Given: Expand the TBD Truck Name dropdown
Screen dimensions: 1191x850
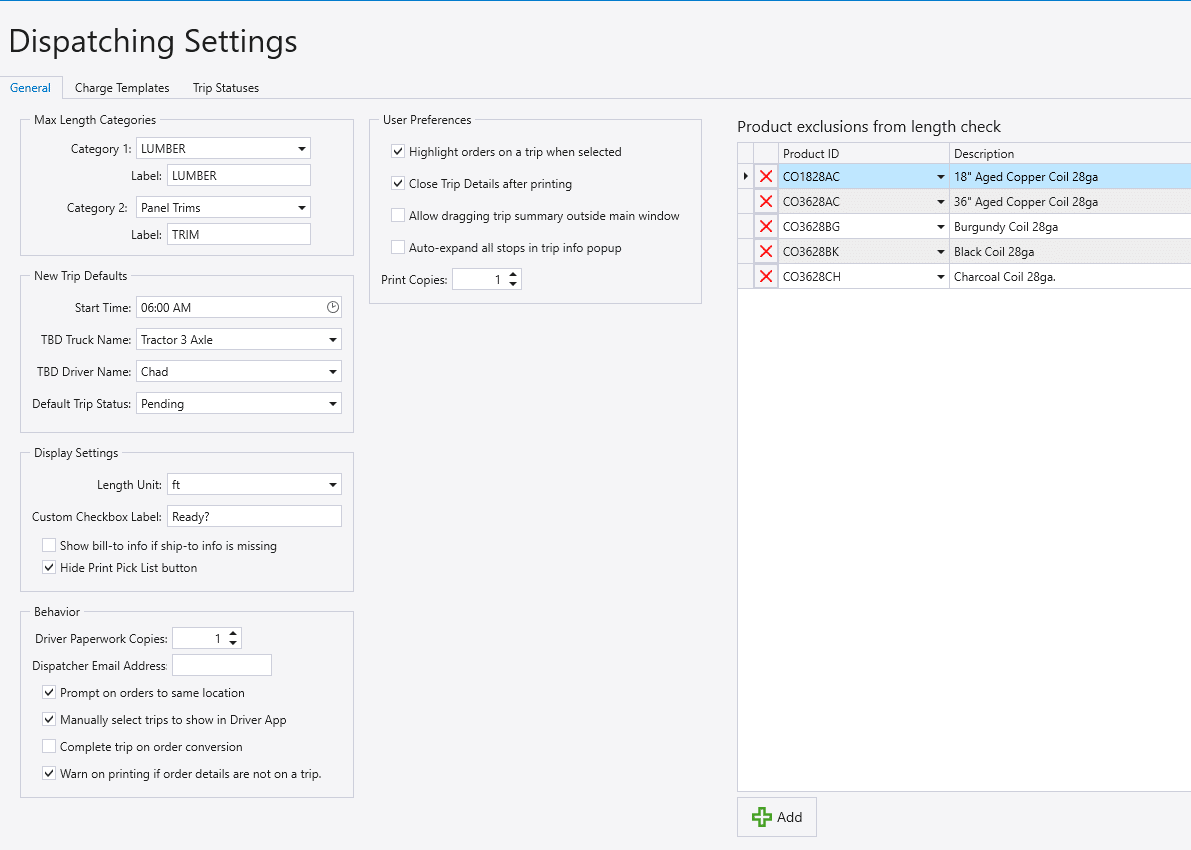Looking at the screenshot, I should (x=333, y=340).
